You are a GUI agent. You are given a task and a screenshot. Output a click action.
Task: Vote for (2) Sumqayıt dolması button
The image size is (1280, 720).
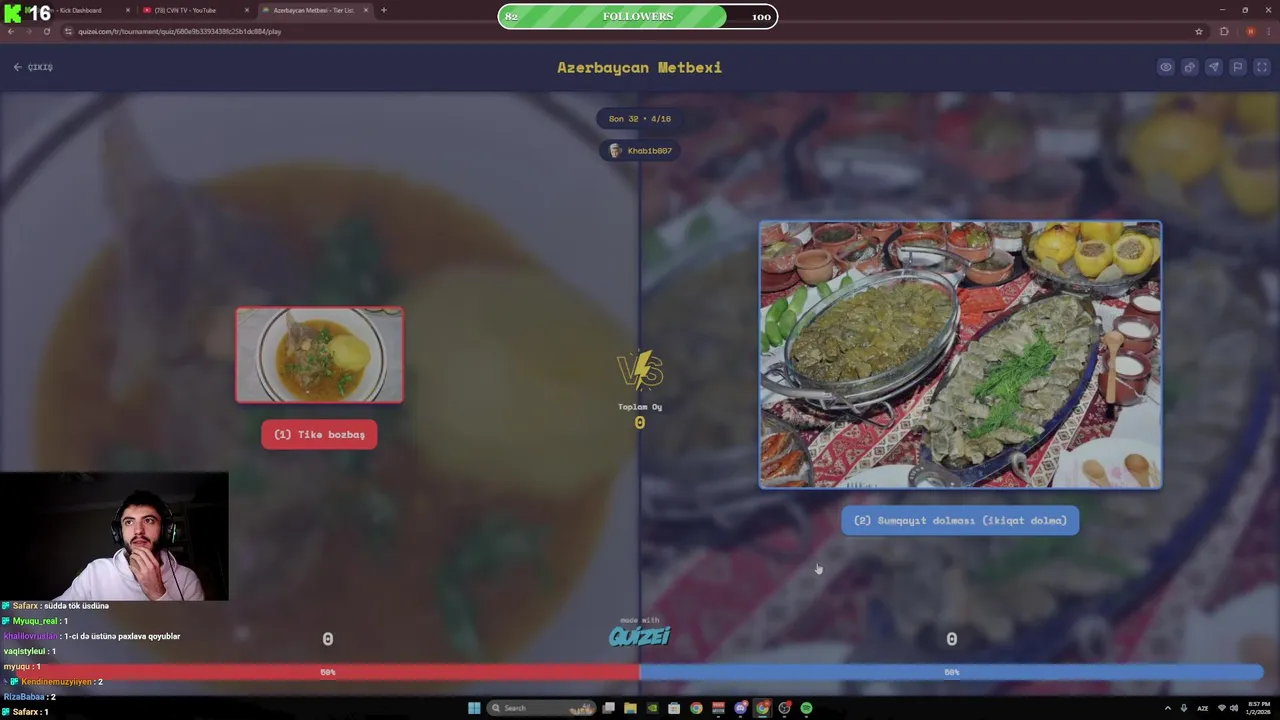960,520
